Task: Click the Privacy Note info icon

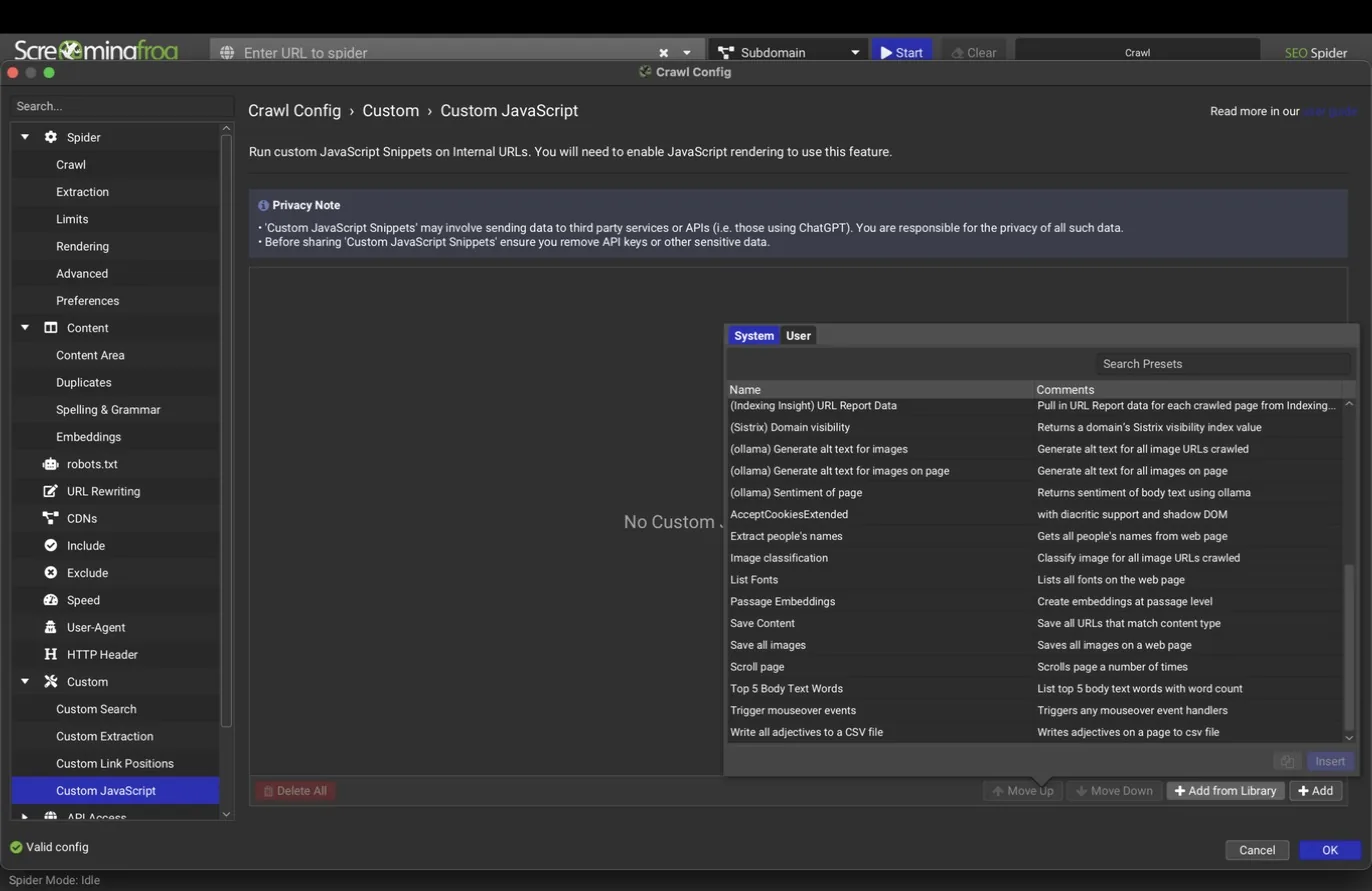Action: 263,205
